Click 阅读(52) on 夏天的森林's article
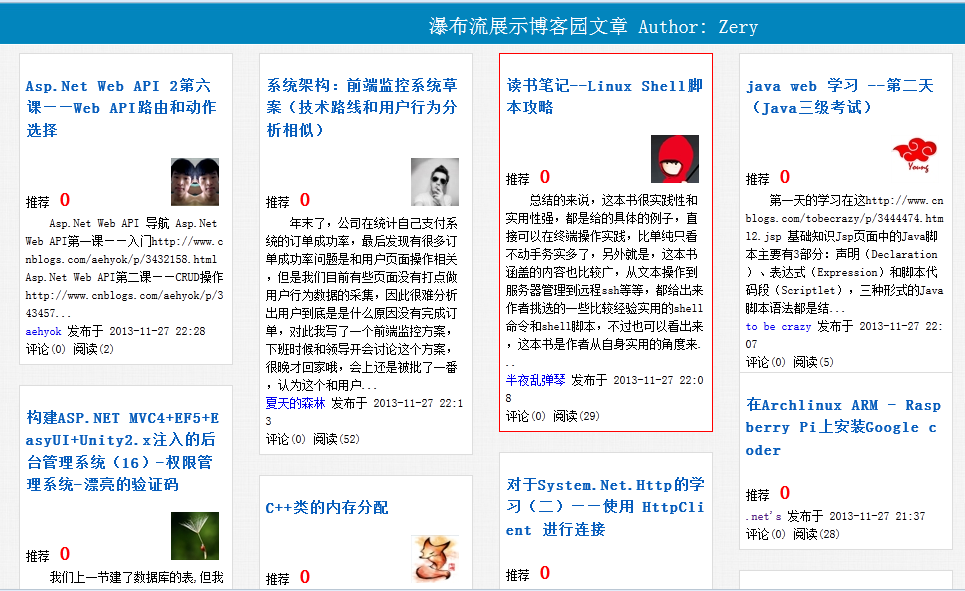965x591 pixels. (x=336, y=439)
